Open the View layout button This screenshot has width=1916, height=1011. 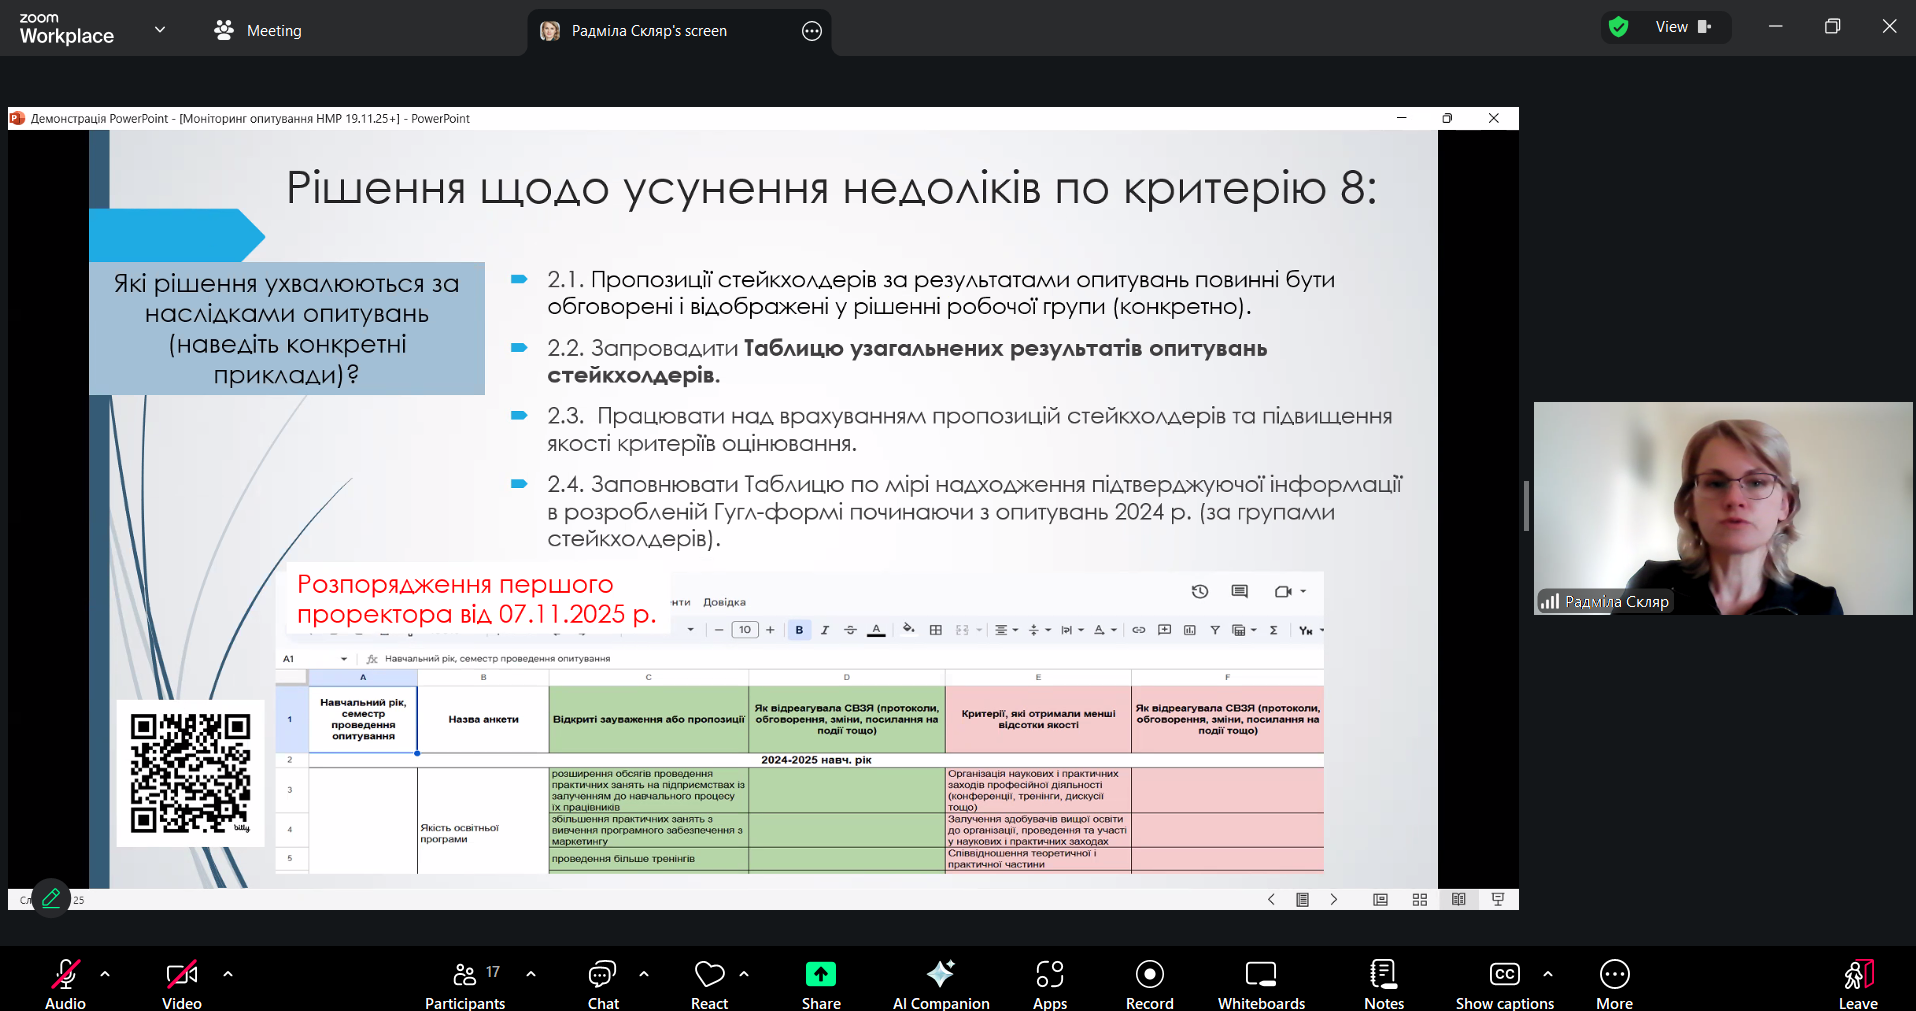pyautogui.click(x=1683, y=27)
